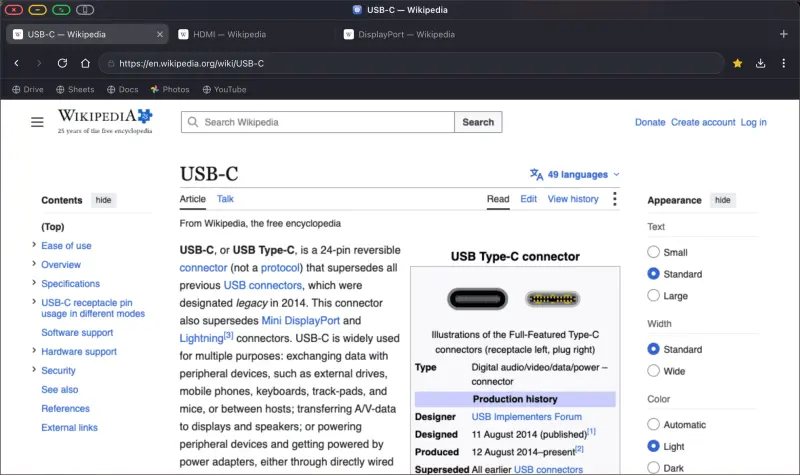This screenshot has width=800, height=475.
Task: Expand the Ease of use section
Action: click(34, 245)
